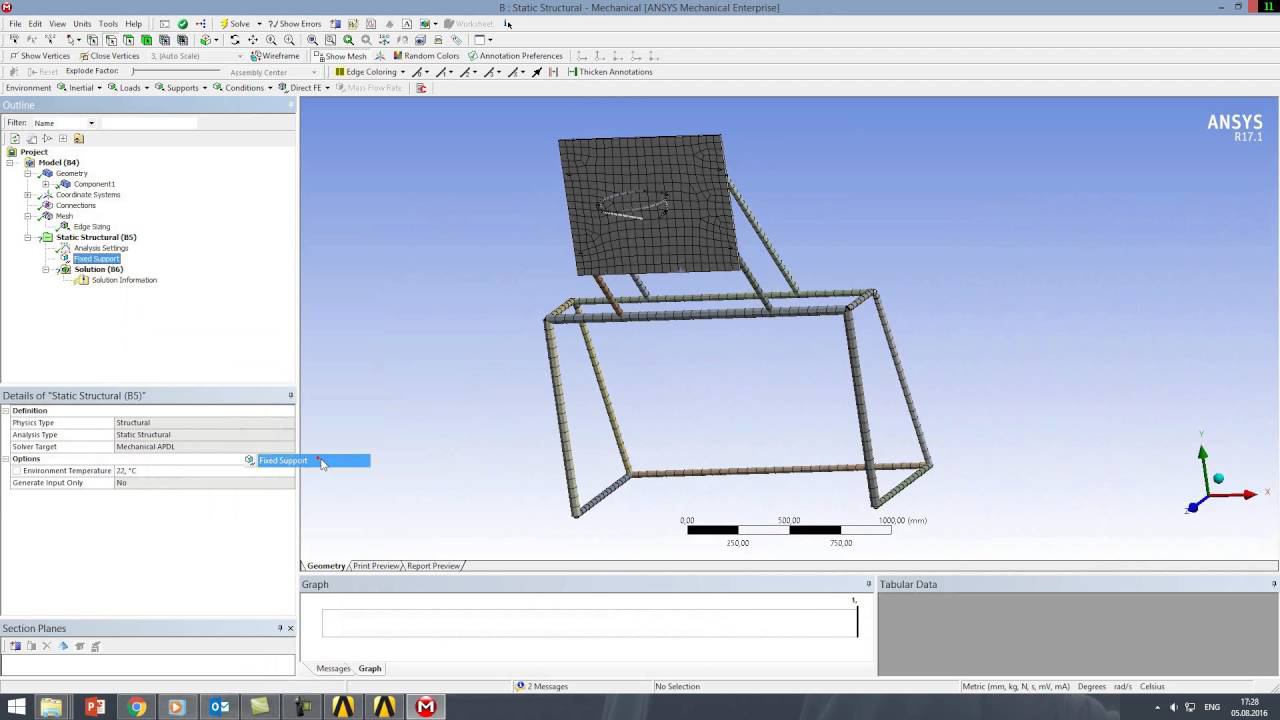The height and width of the screenshot is (720, 1280).
Task: Toggle the Wireframe display mode
Action: pyautogui.click(x=275, y=56)
